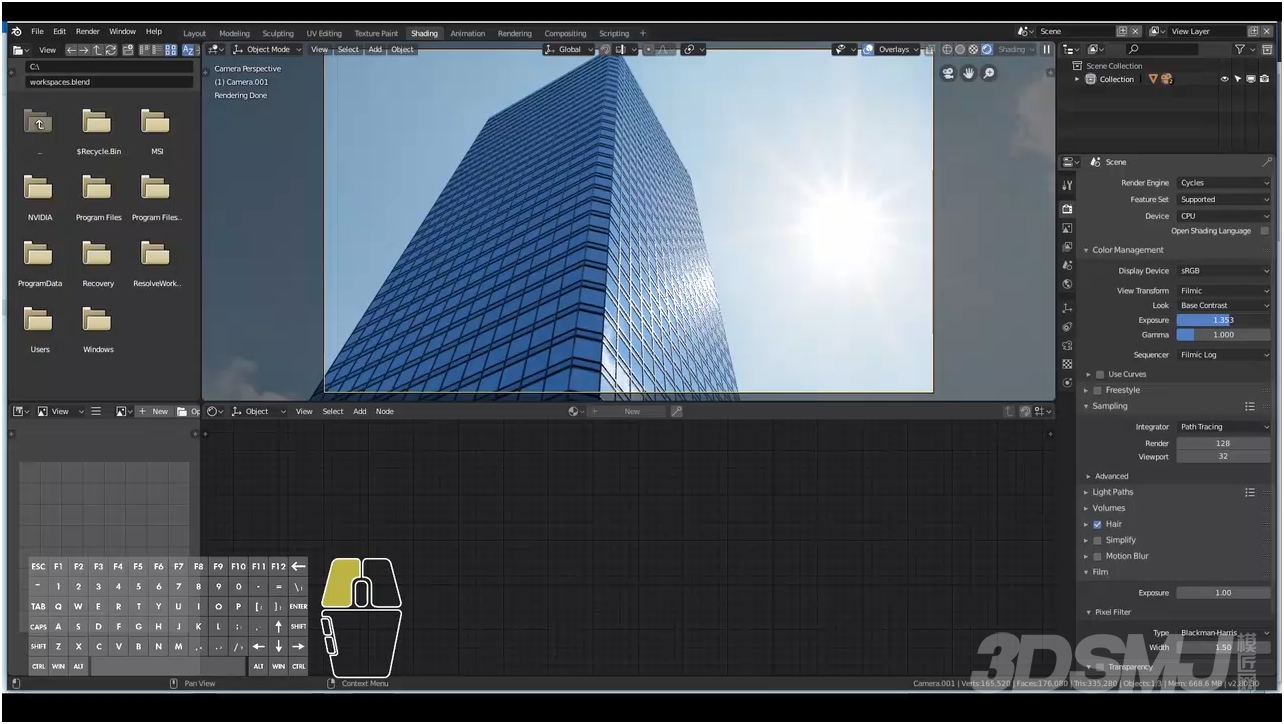Open viewport Add menu button
Screen dimensions: 1284x724
[375, 49]
